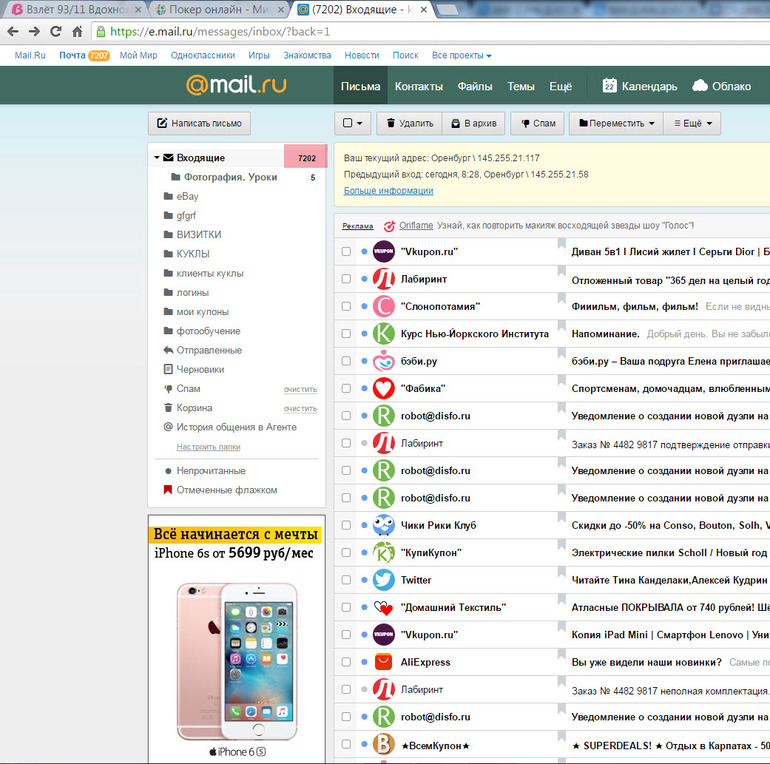Open the Спам folder

tap(188, 388)
